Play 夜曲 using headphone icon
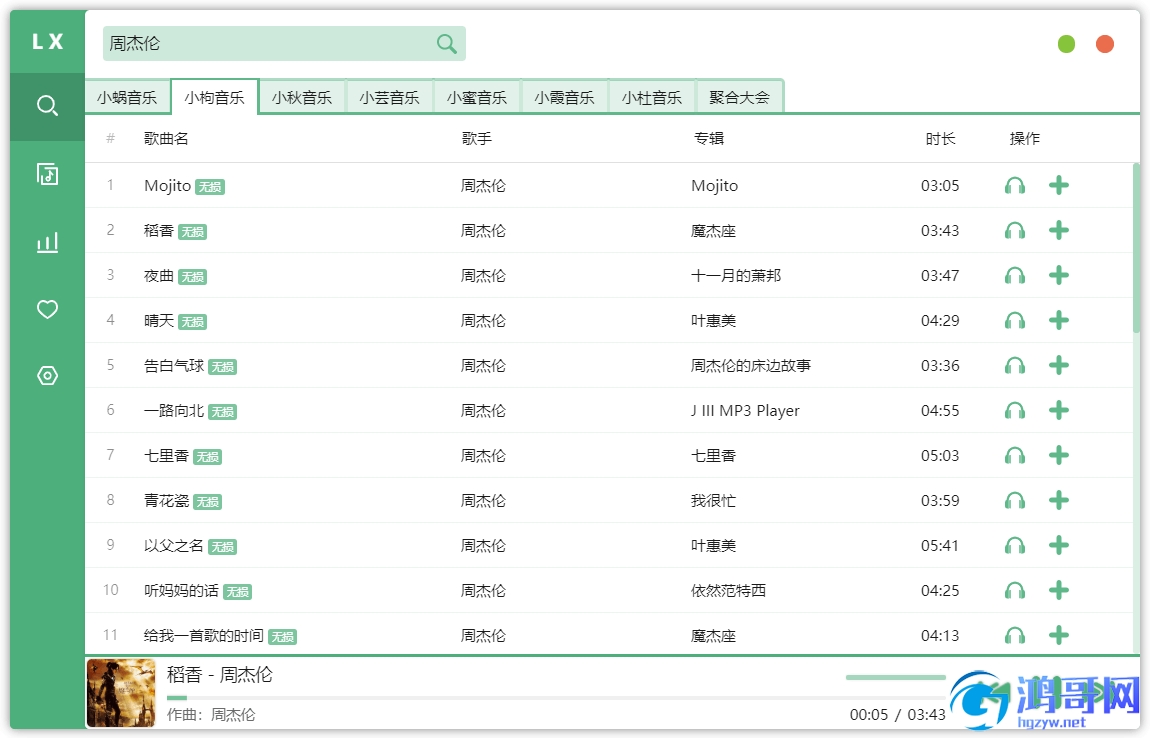 [x=1015, y=276]
